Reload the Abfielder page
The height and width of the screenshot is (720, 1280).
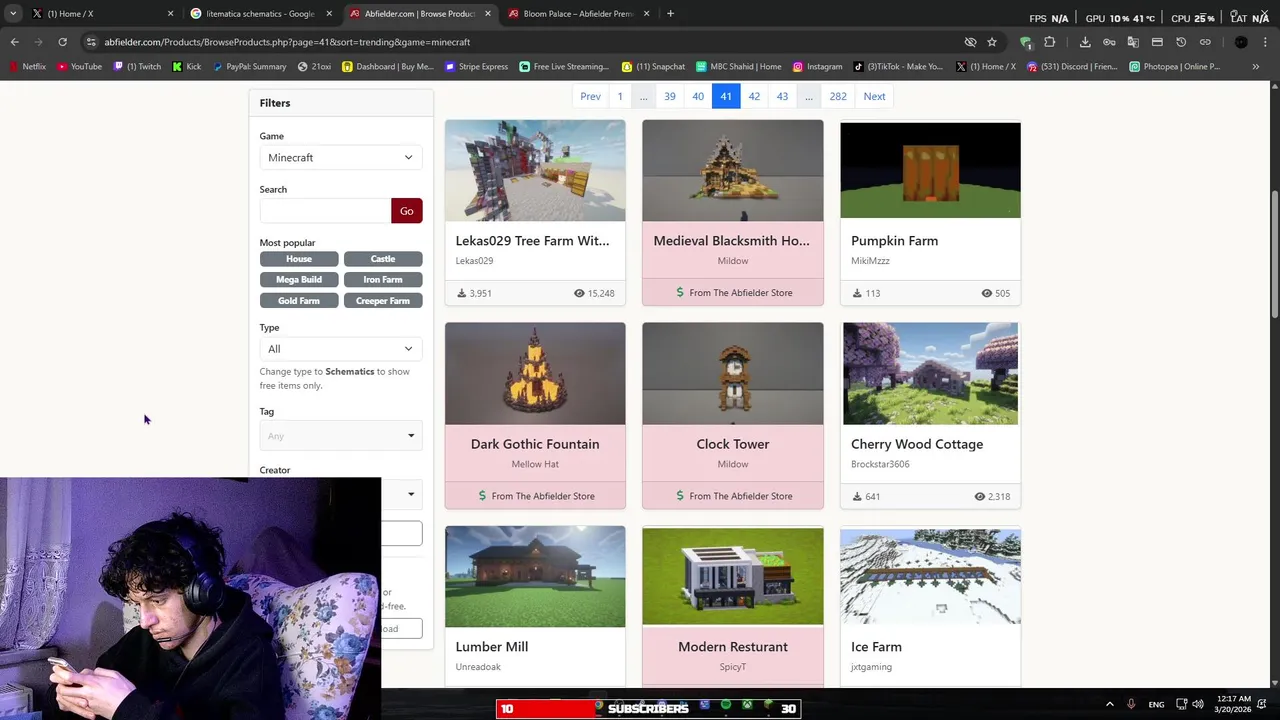62,42
